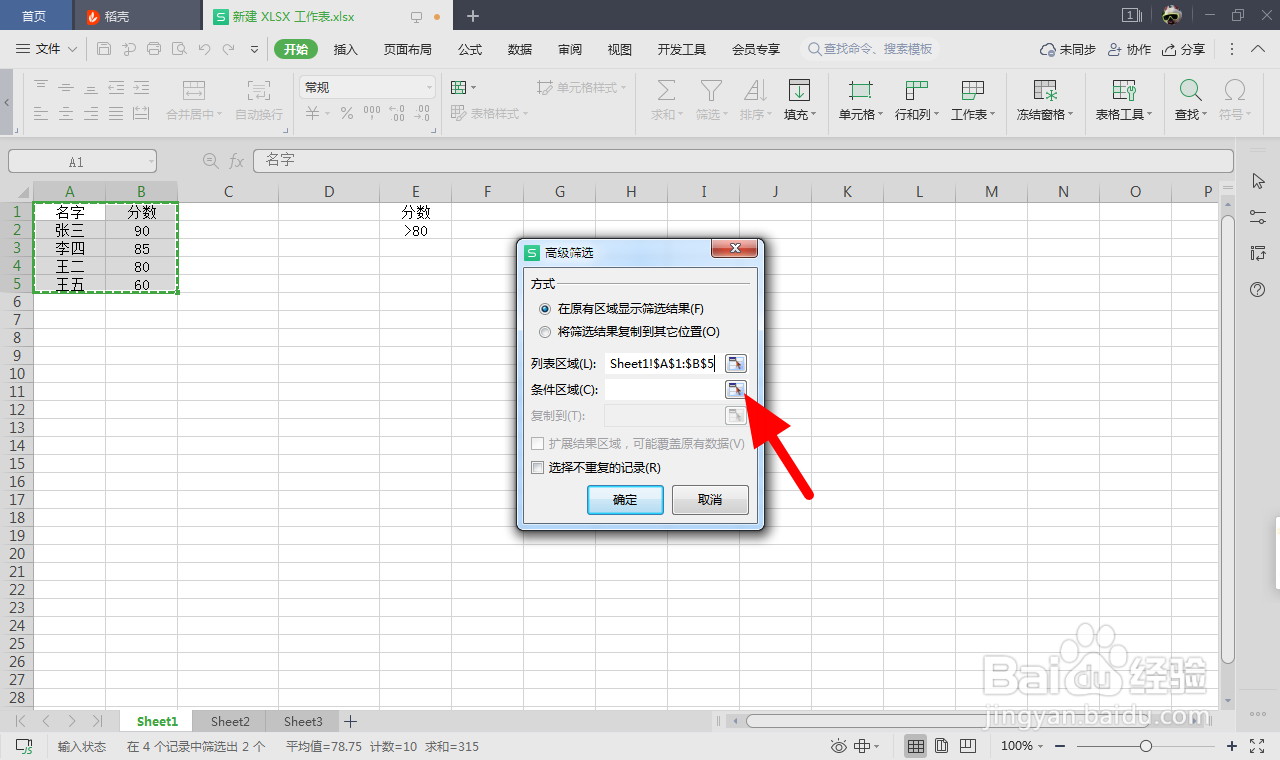Click the add new sheet plus icon
The width and height of the screenshot is (1280, 760).
(351, 721)
